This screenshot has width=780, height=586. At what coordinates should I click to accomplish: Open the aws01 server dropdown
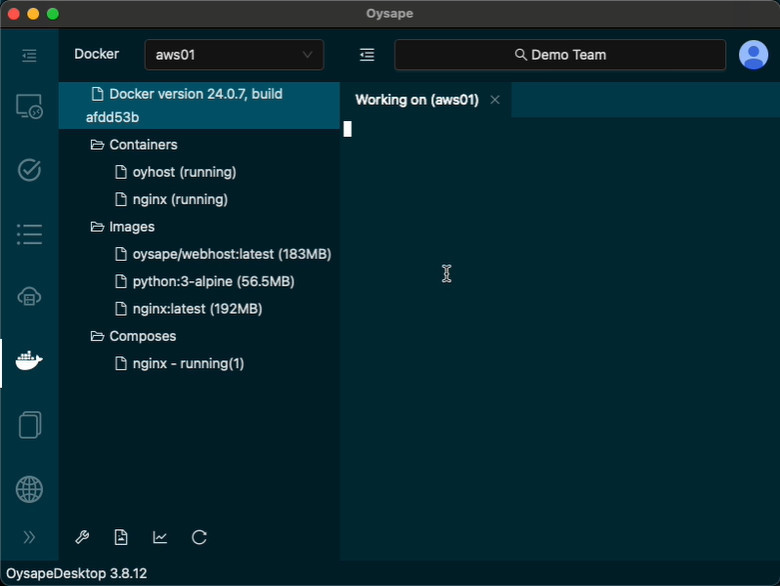pos(234,55)
